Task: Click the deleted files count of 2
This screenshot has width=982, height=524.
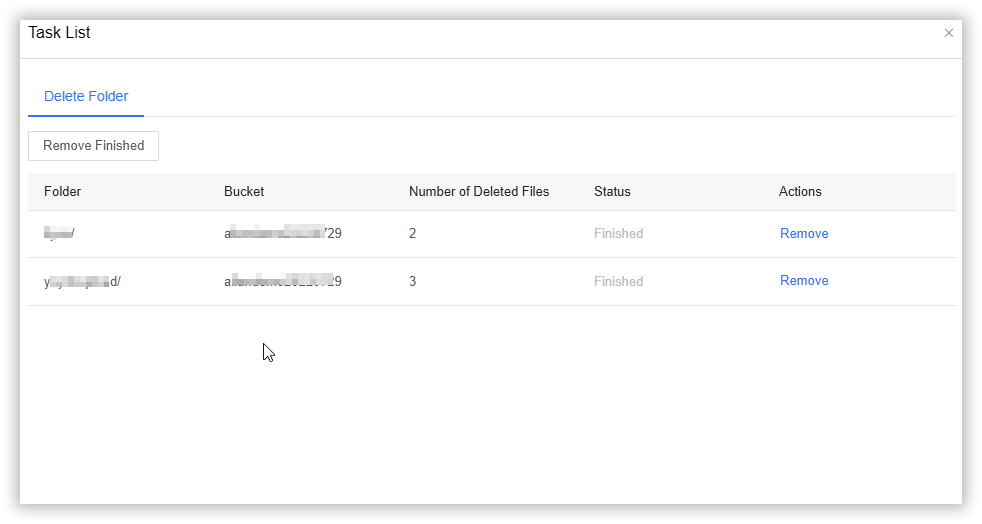Action: click(x=413, y=234)
